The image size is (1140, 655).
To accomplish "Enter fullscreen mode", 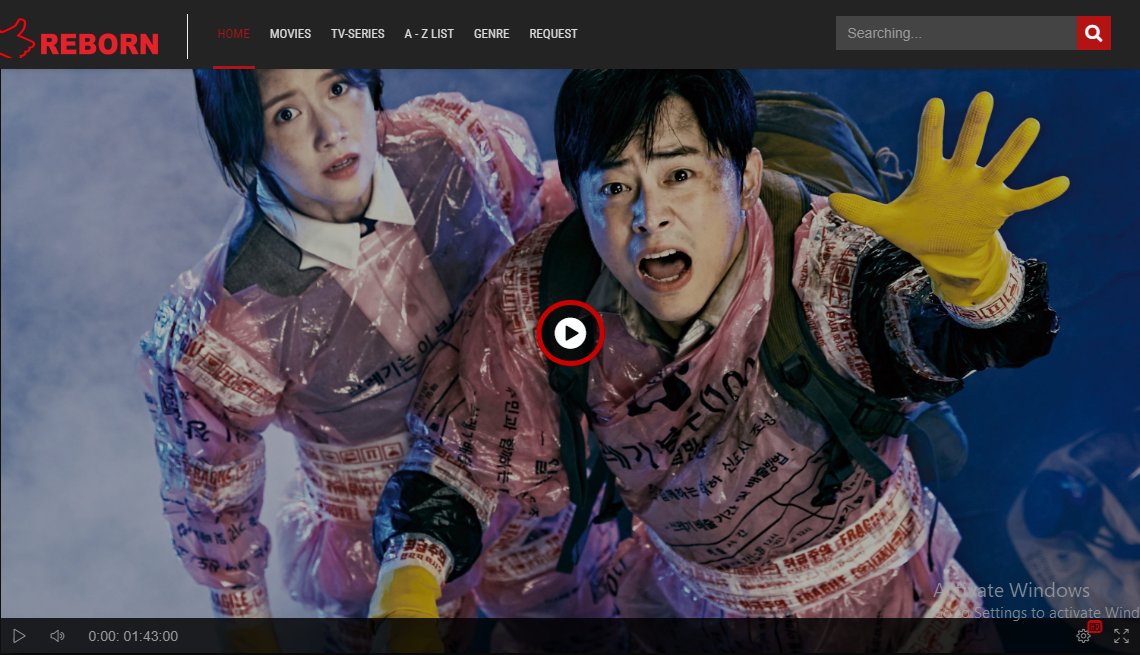I will tap(1121, 636).
